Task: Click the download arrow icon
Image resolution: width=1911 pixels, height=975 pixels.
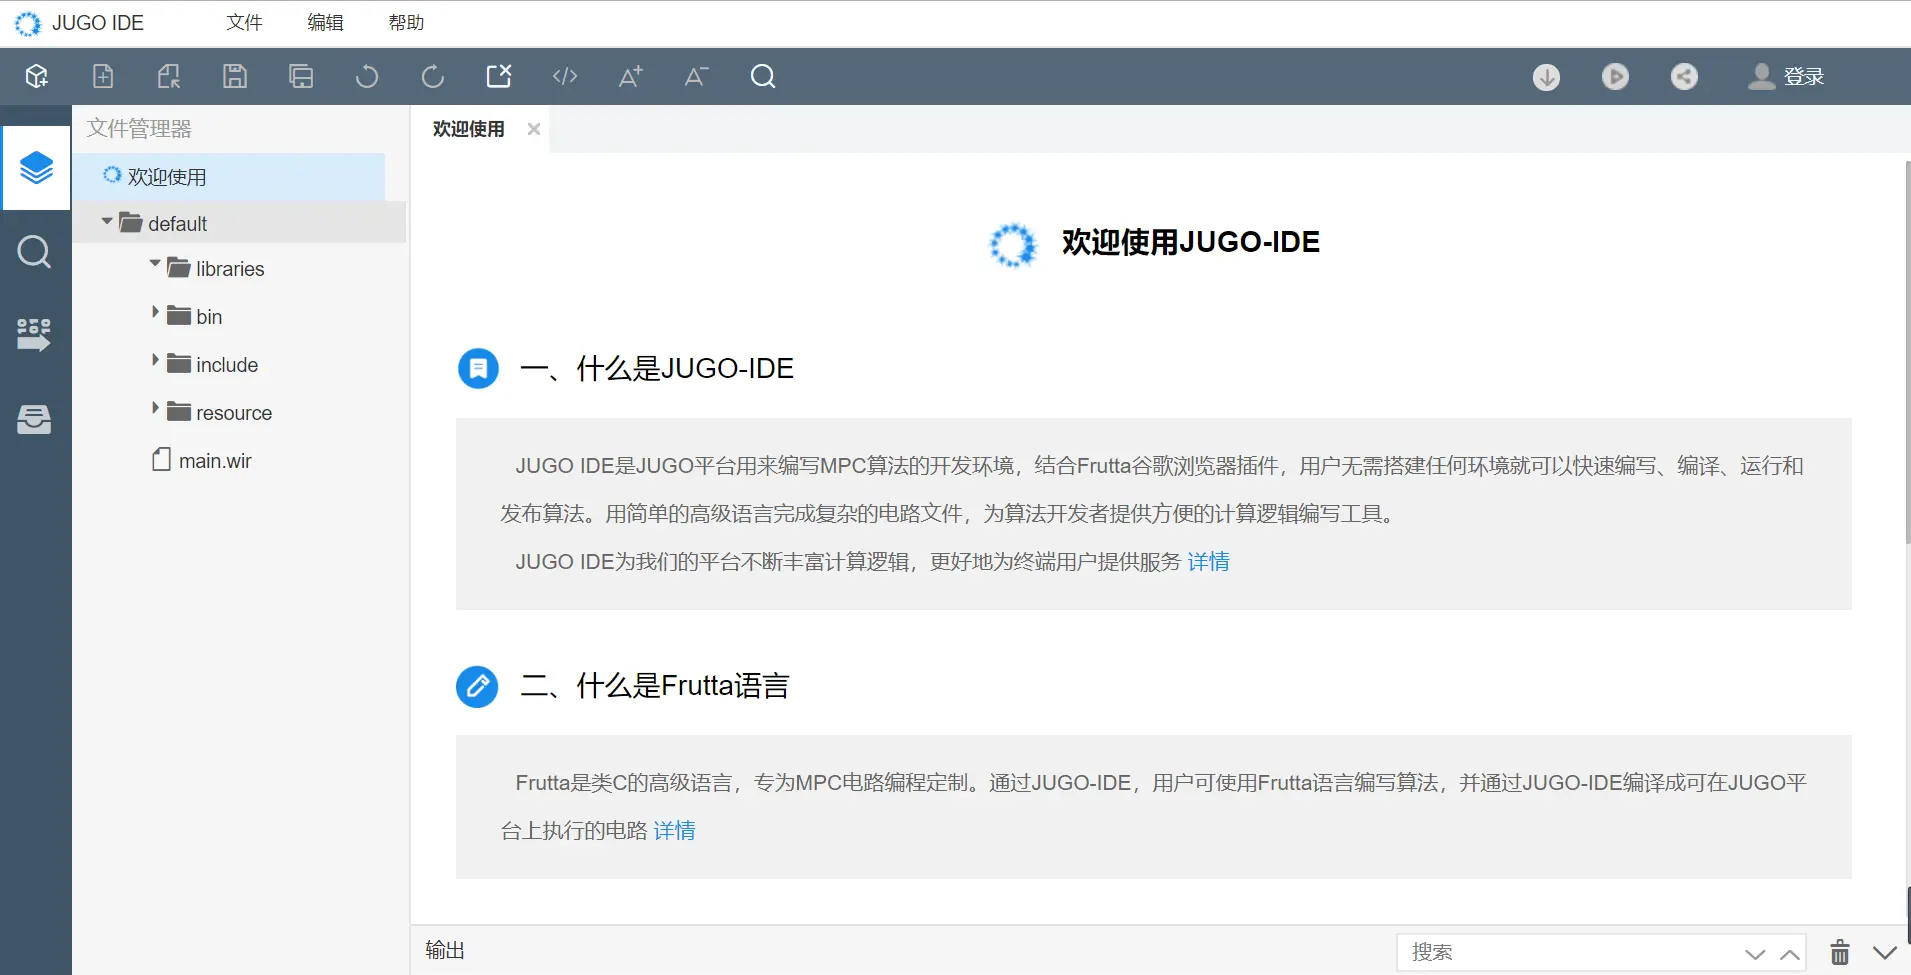Action: [x=1546, y=77]
